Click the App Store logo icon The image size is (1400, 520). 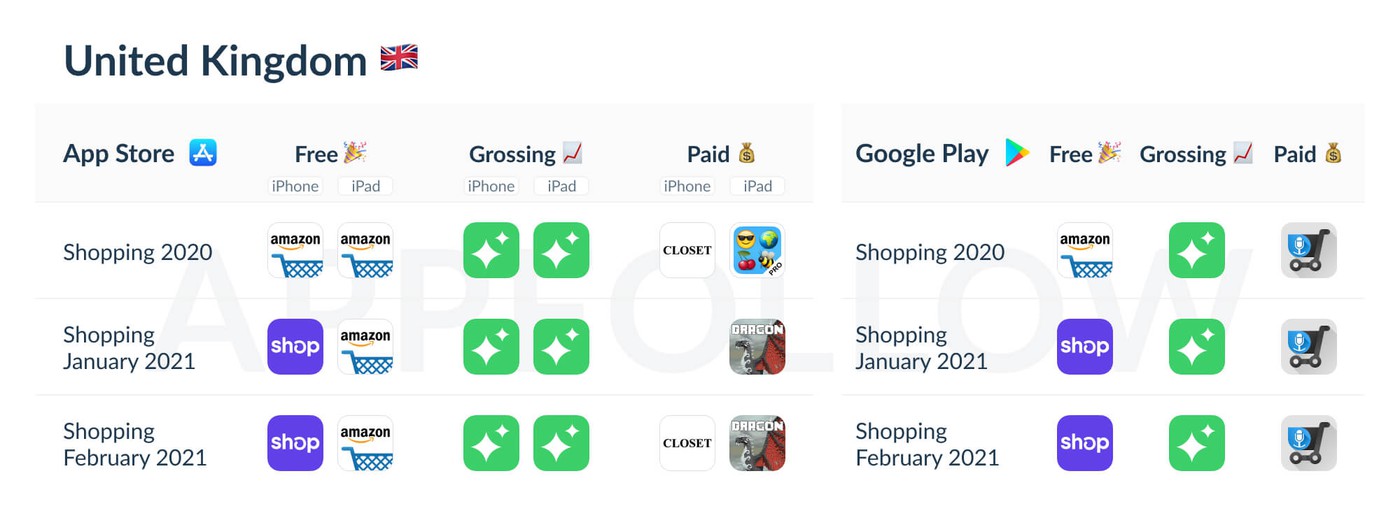(203, 153)
